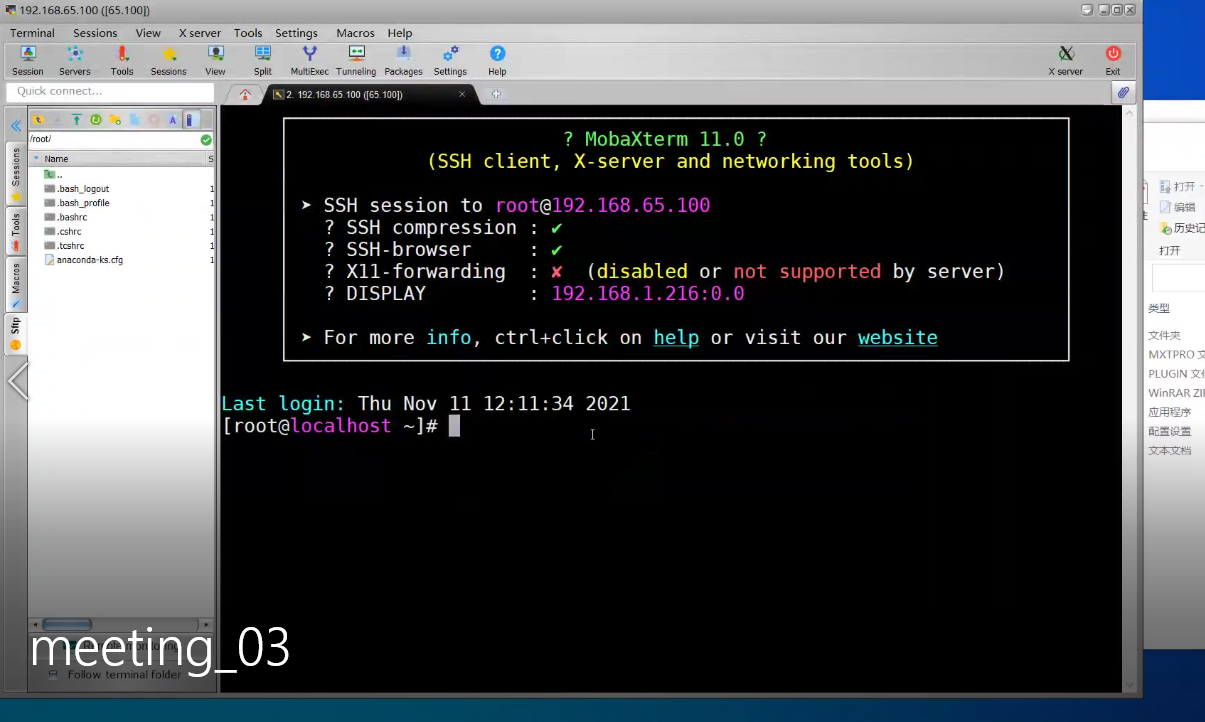Toggle the X server icon
Viewport: 1205px width, 722px height.
(1065, 60)
